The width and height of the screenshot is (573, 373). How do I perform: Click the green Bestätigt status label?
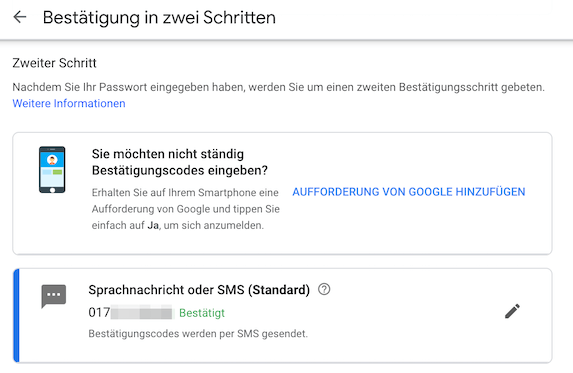tap(202, 313)
